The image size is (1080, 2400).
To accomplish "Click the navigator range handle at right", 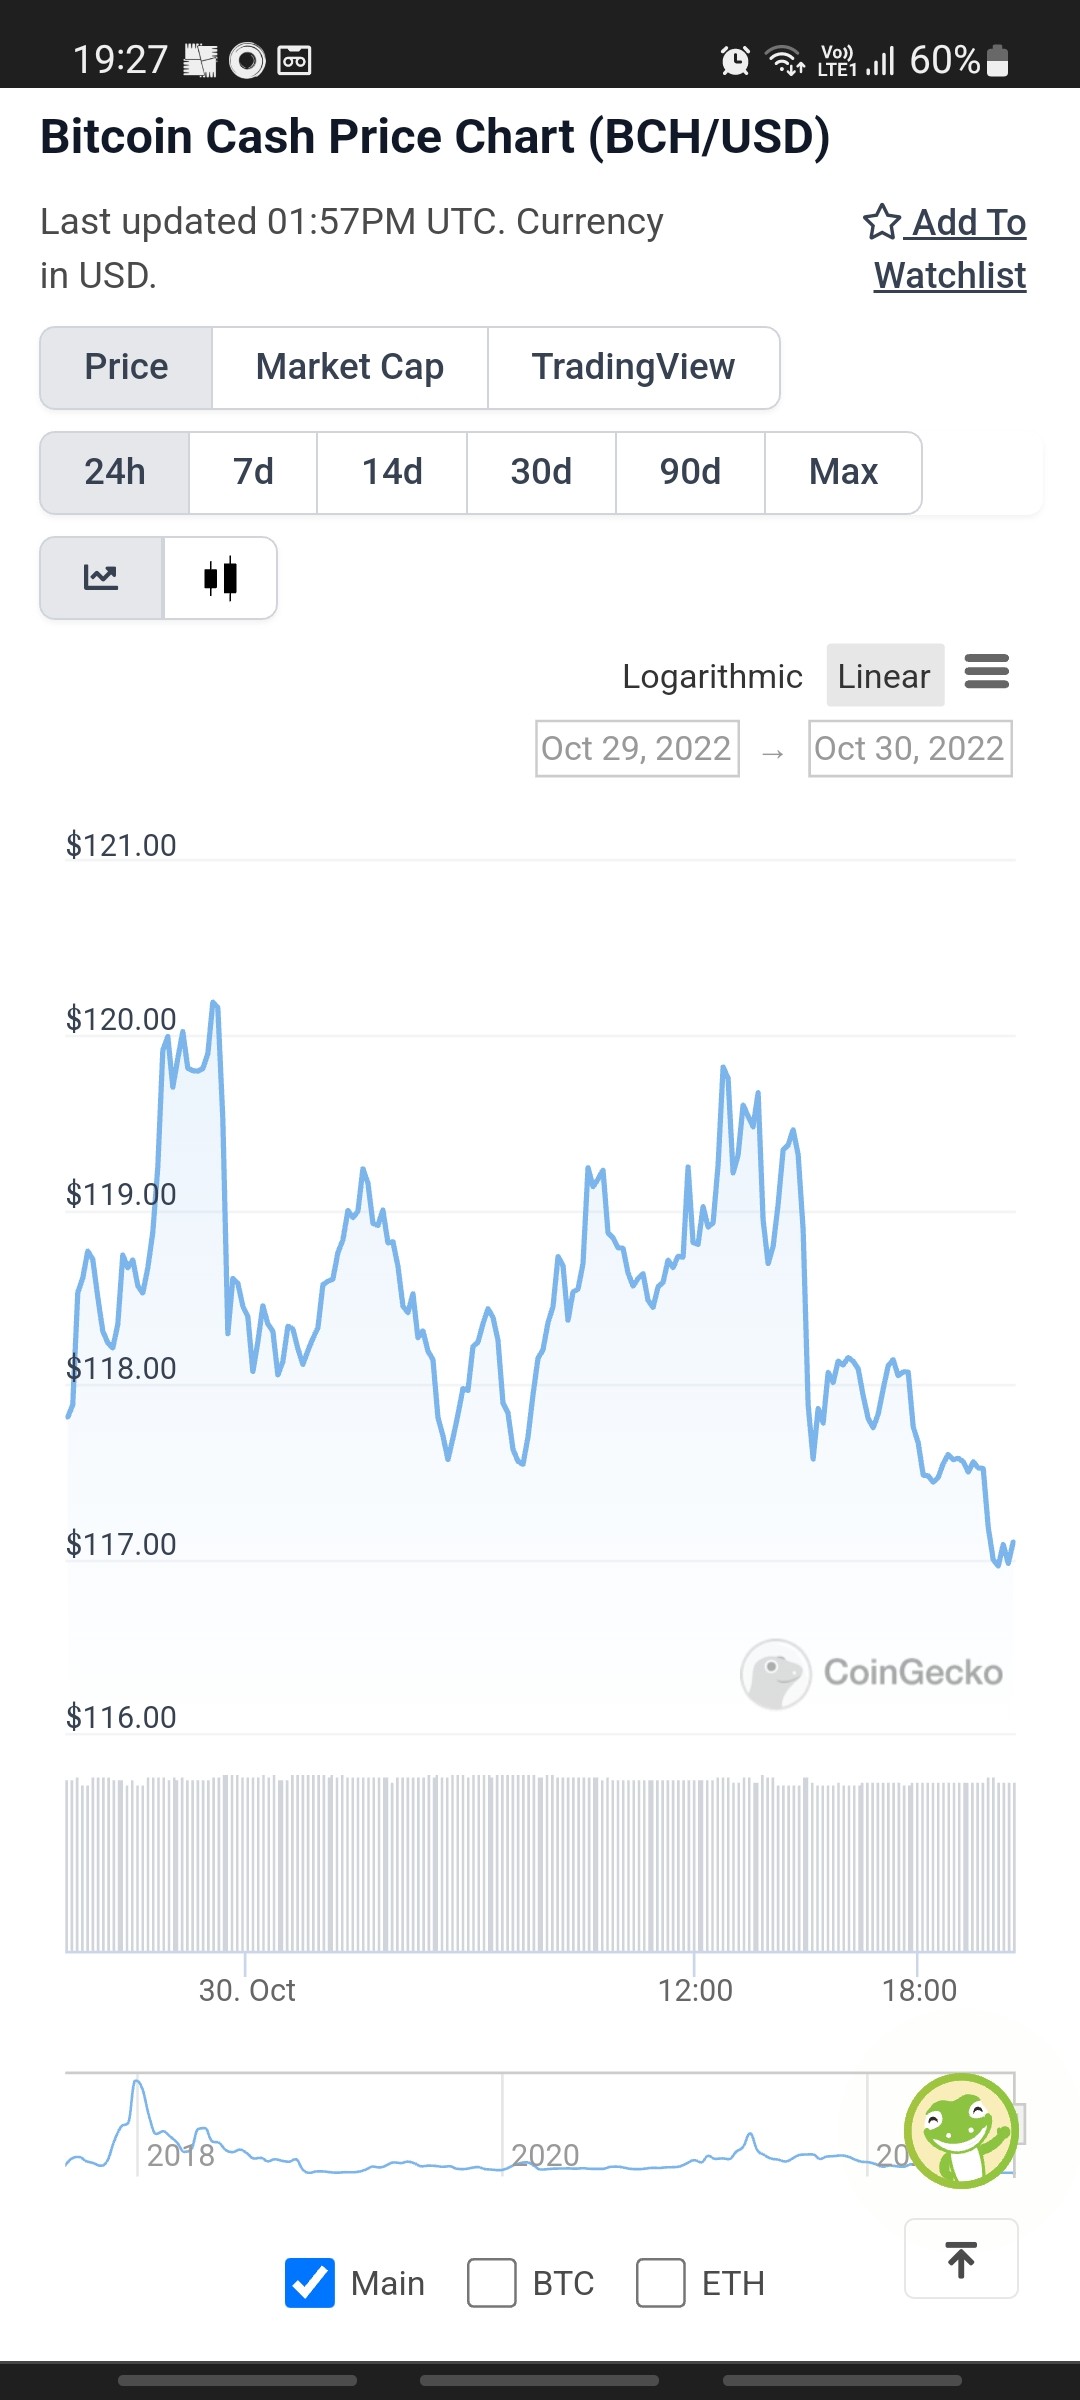I will tap(1019, 2122).
